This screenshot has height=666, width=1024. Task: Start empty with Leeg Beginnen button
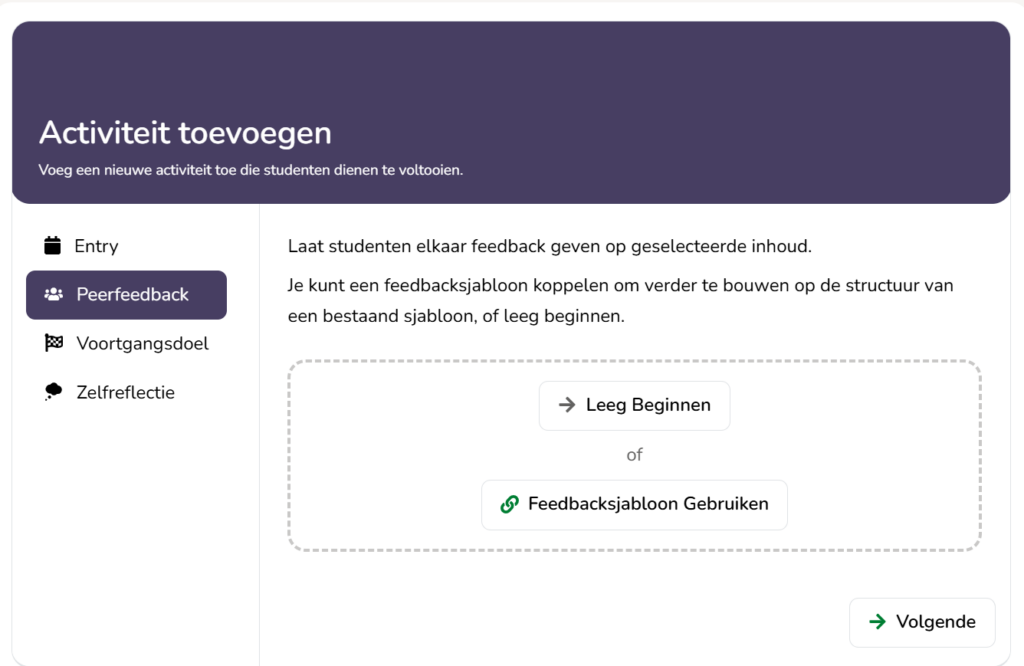pos(634,405)
